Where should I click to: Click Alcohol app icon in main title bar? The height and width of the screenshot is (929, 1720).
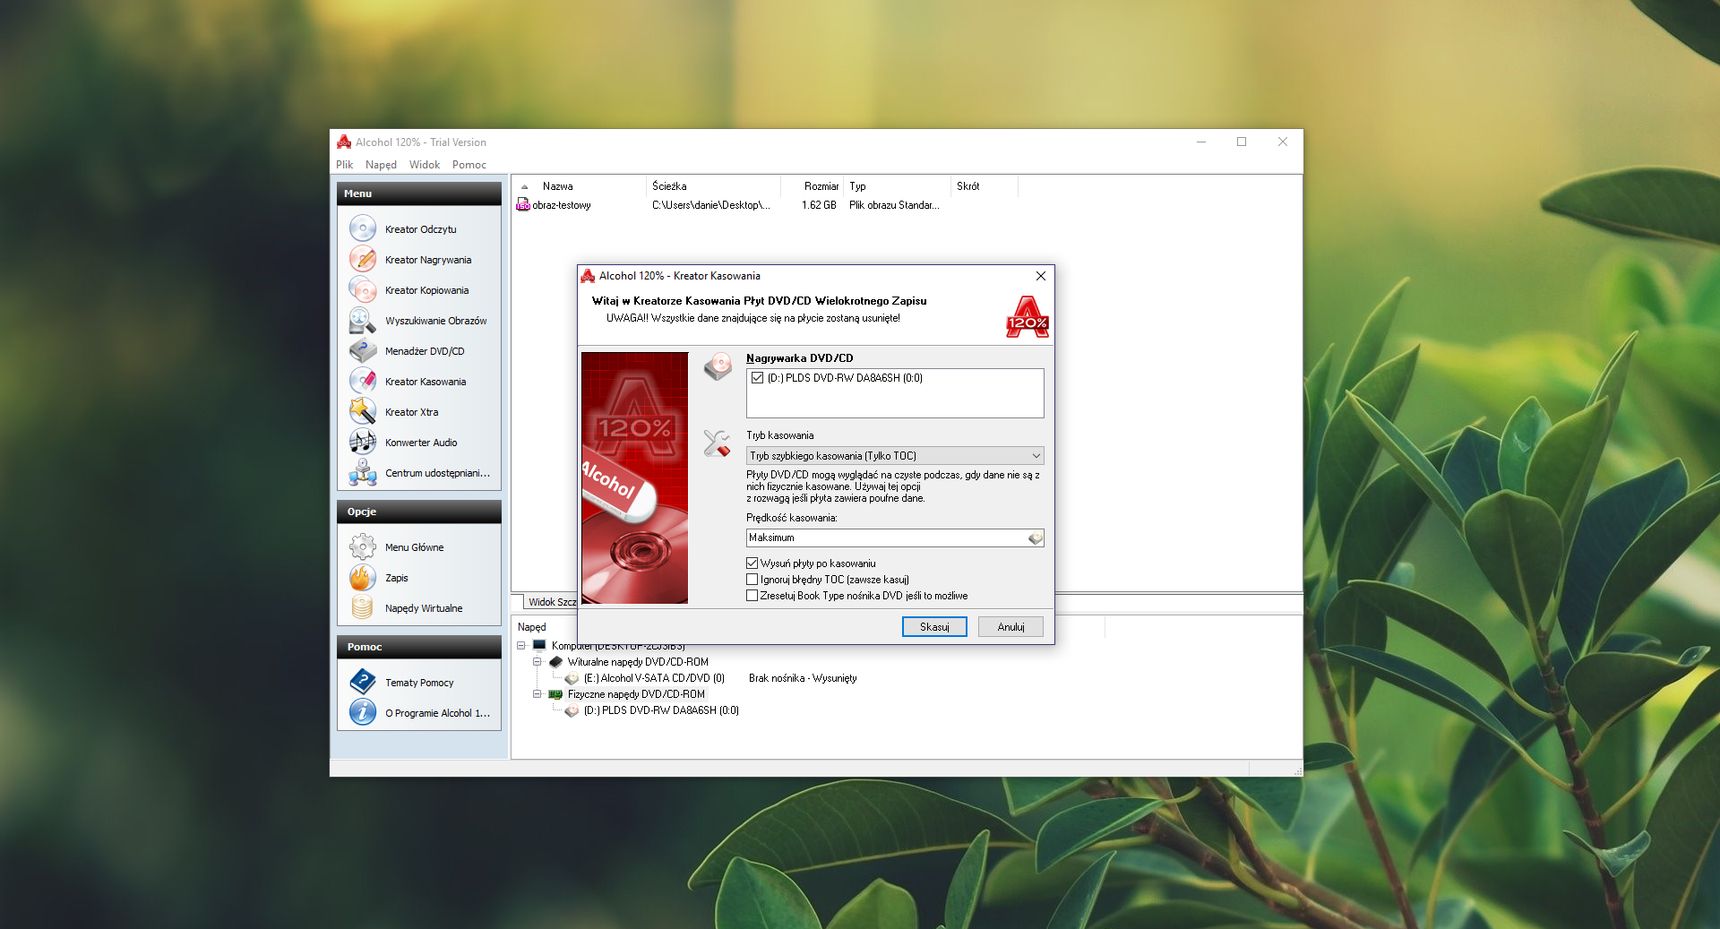pos(344,142)
